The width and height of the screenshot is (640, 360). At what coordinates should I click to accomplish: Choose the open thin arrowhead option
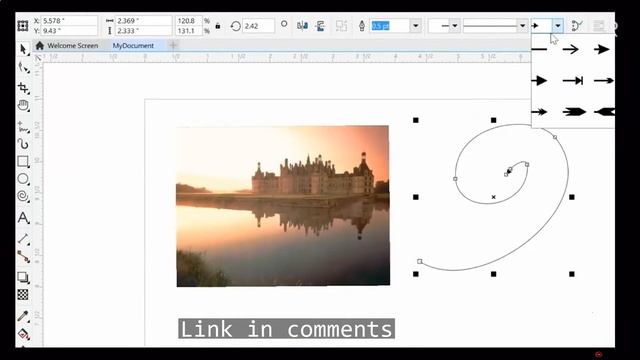(x=571, y=49)
